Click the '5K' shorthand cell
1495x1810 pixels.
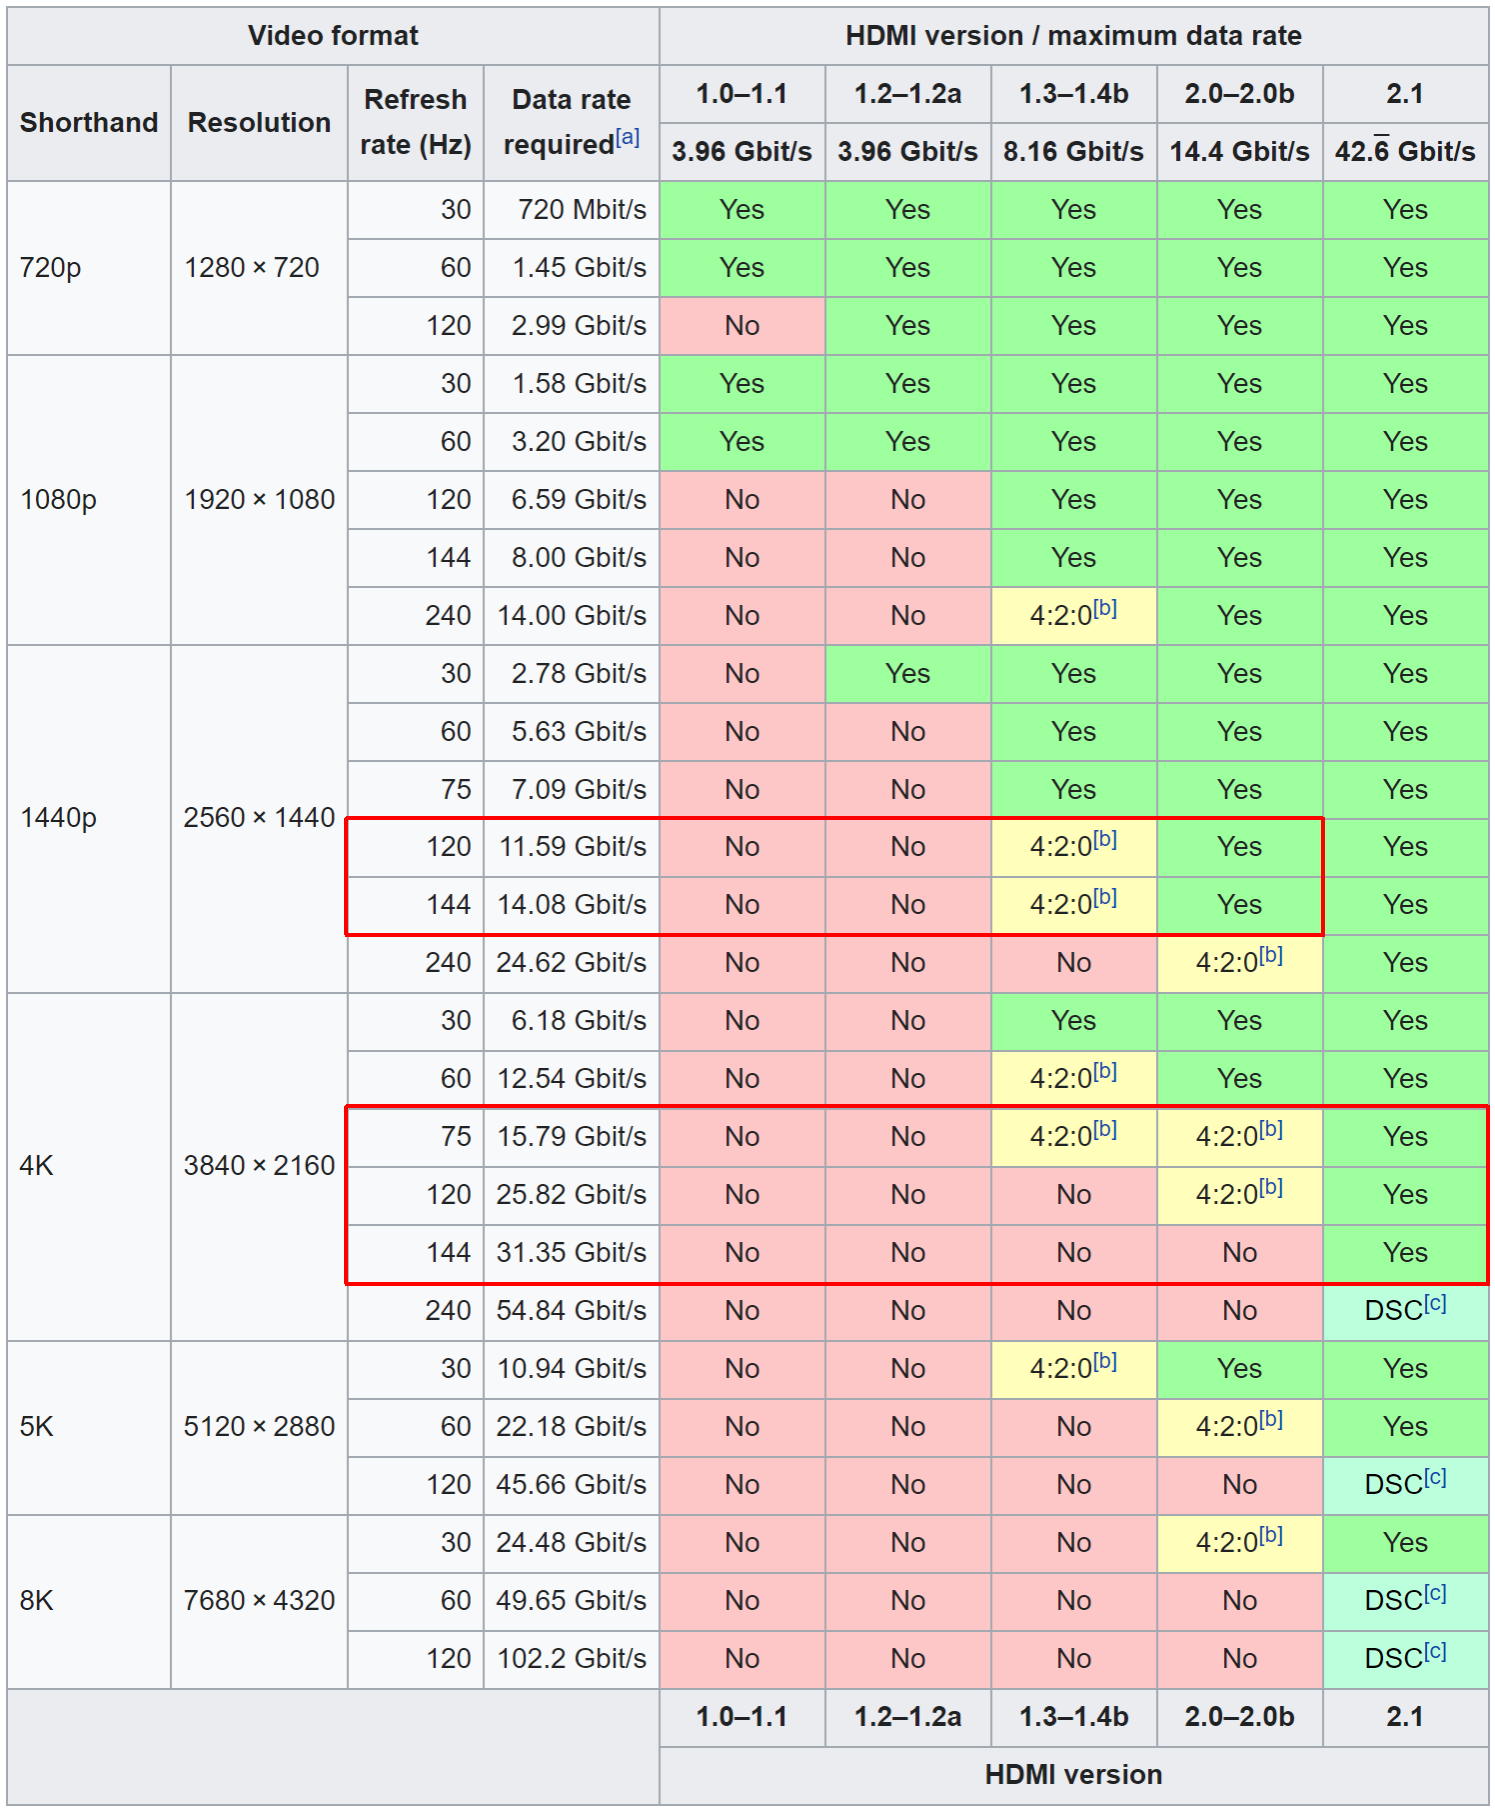click(x=89, y=1427)
